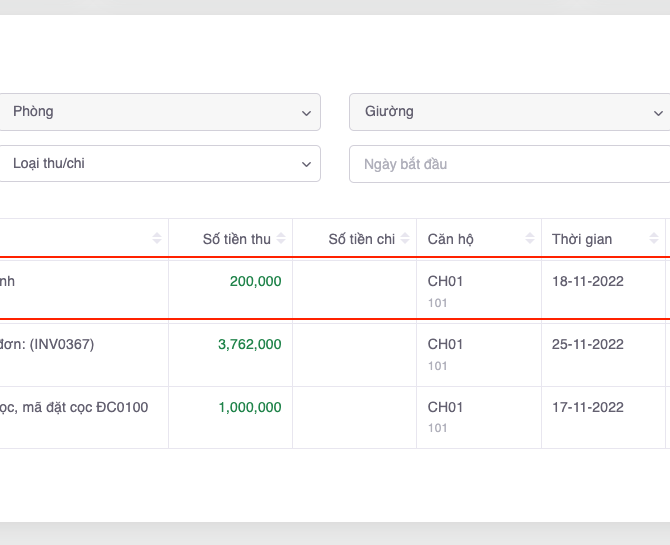Select the 3,762,000 amount cell
This screenshot has height=545, width=670.
pyautogui.click(x=250, y=345)
